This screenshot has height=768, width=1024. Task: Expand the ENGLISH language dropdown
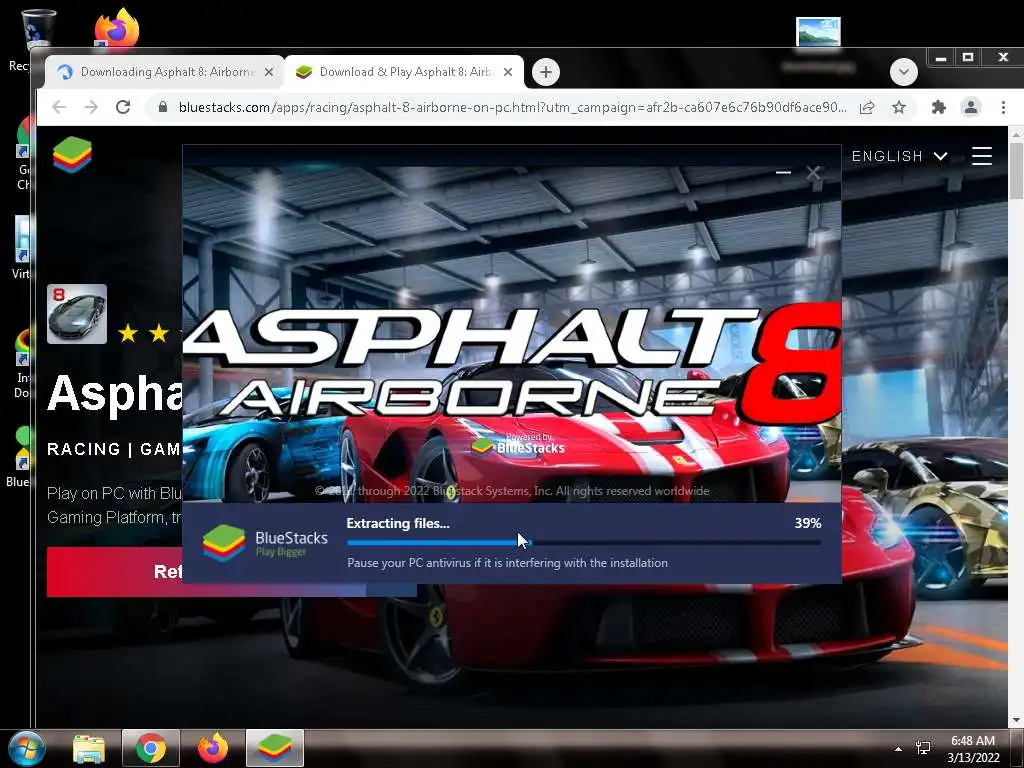point(899,156)
